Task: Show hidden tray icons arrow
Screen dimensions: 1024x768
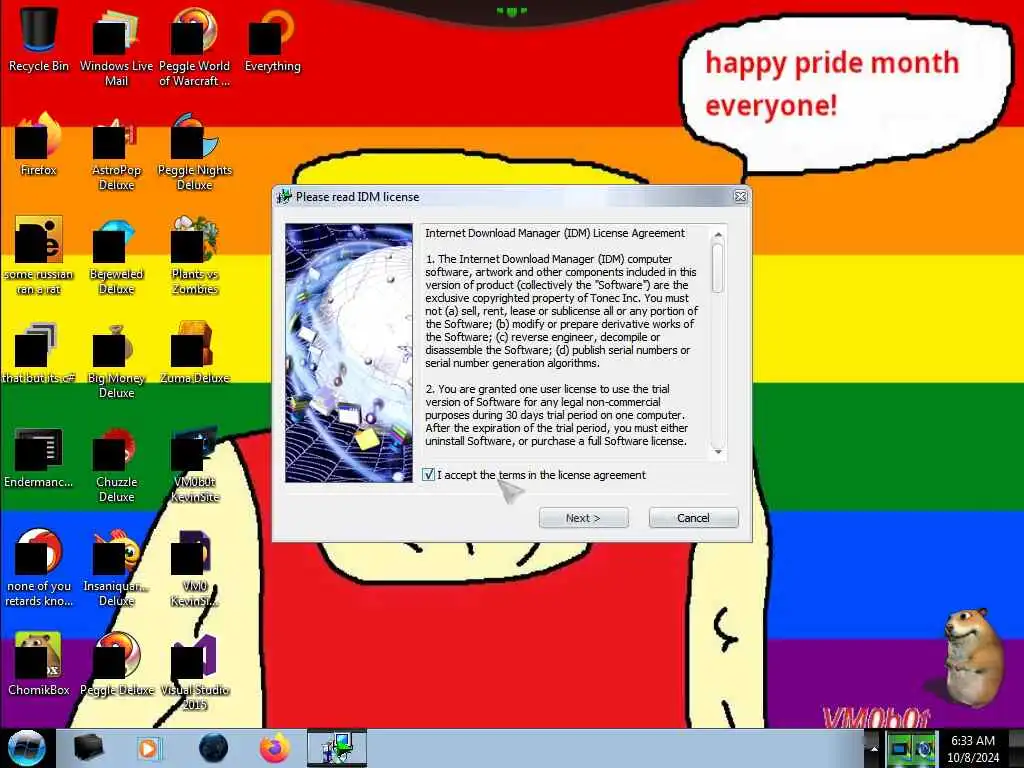Action: (874, 748)
